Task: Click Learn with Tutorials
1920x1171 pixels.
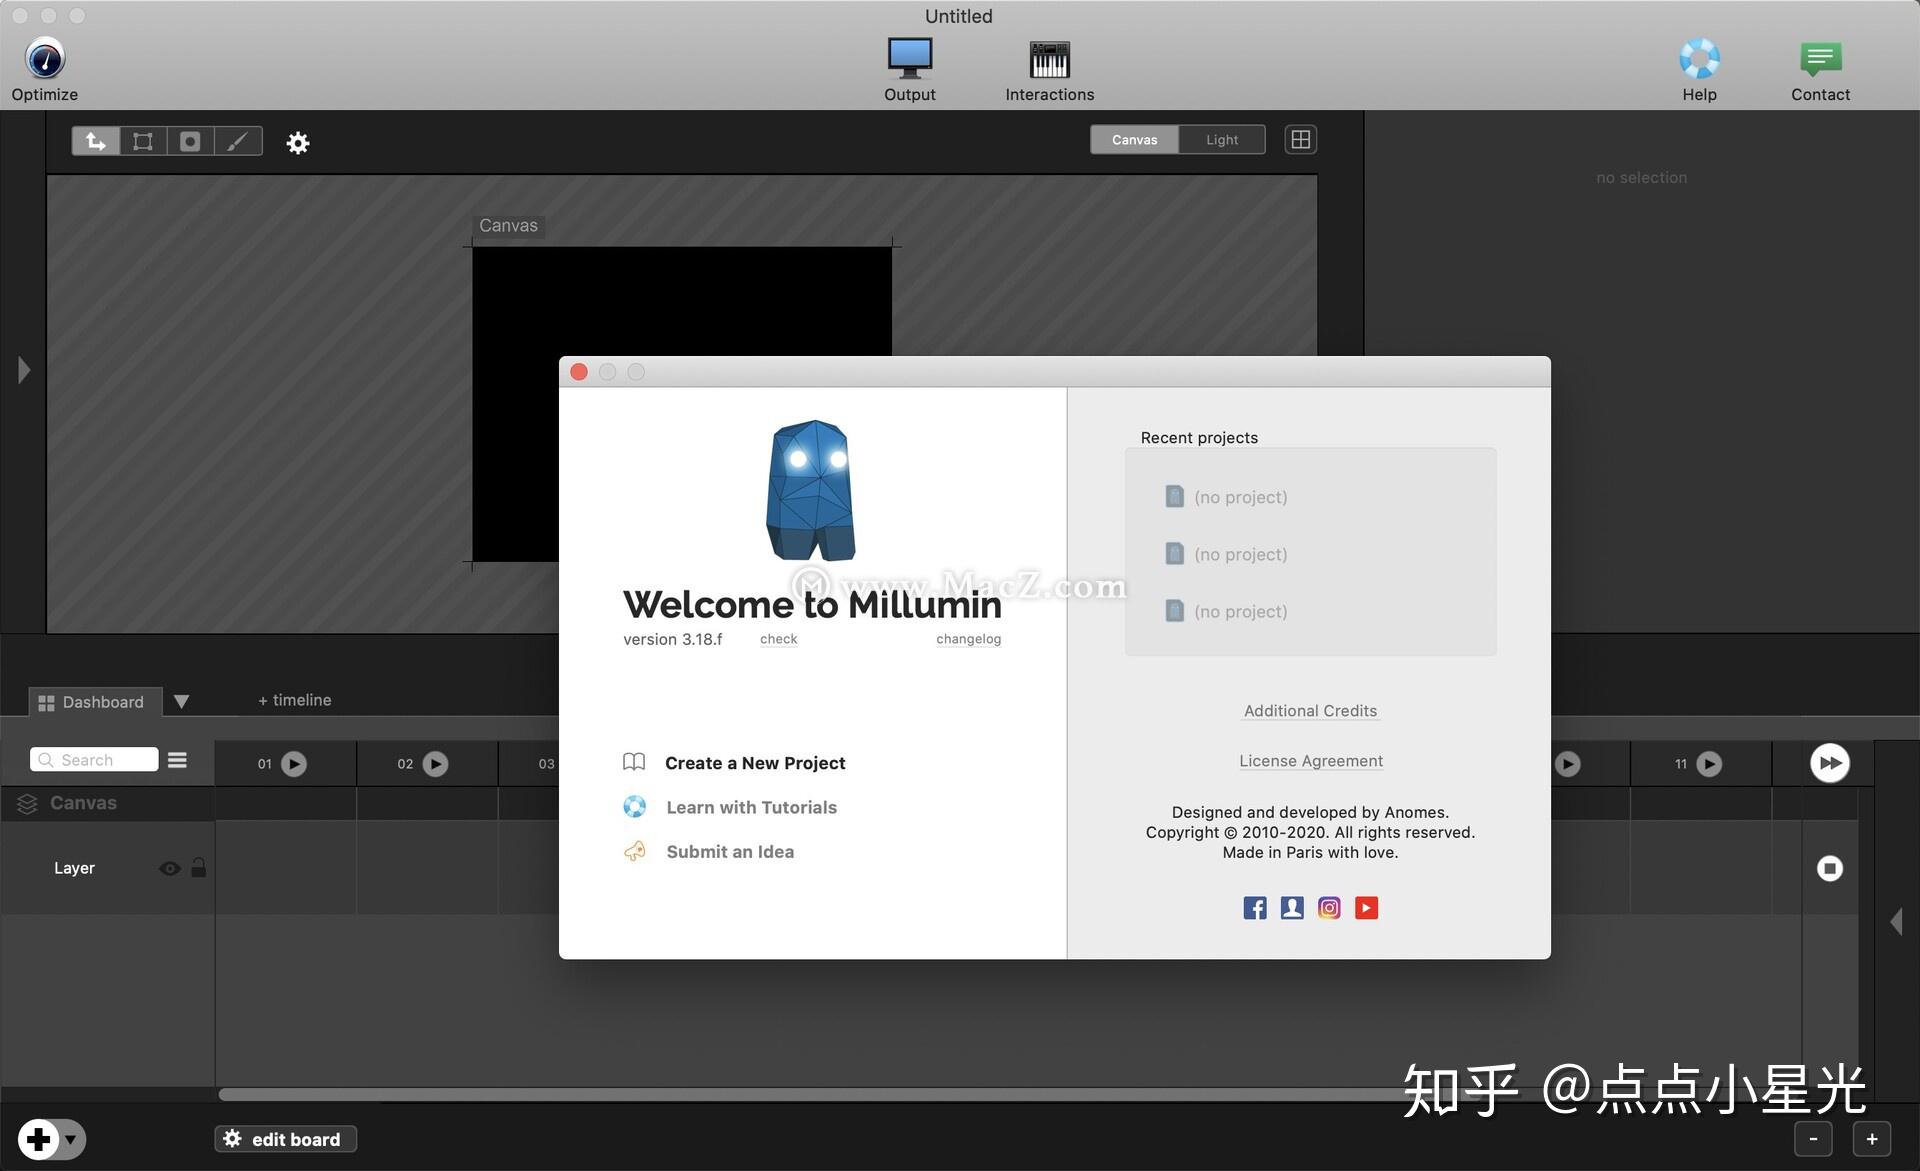Action: (x=751, y=807)
